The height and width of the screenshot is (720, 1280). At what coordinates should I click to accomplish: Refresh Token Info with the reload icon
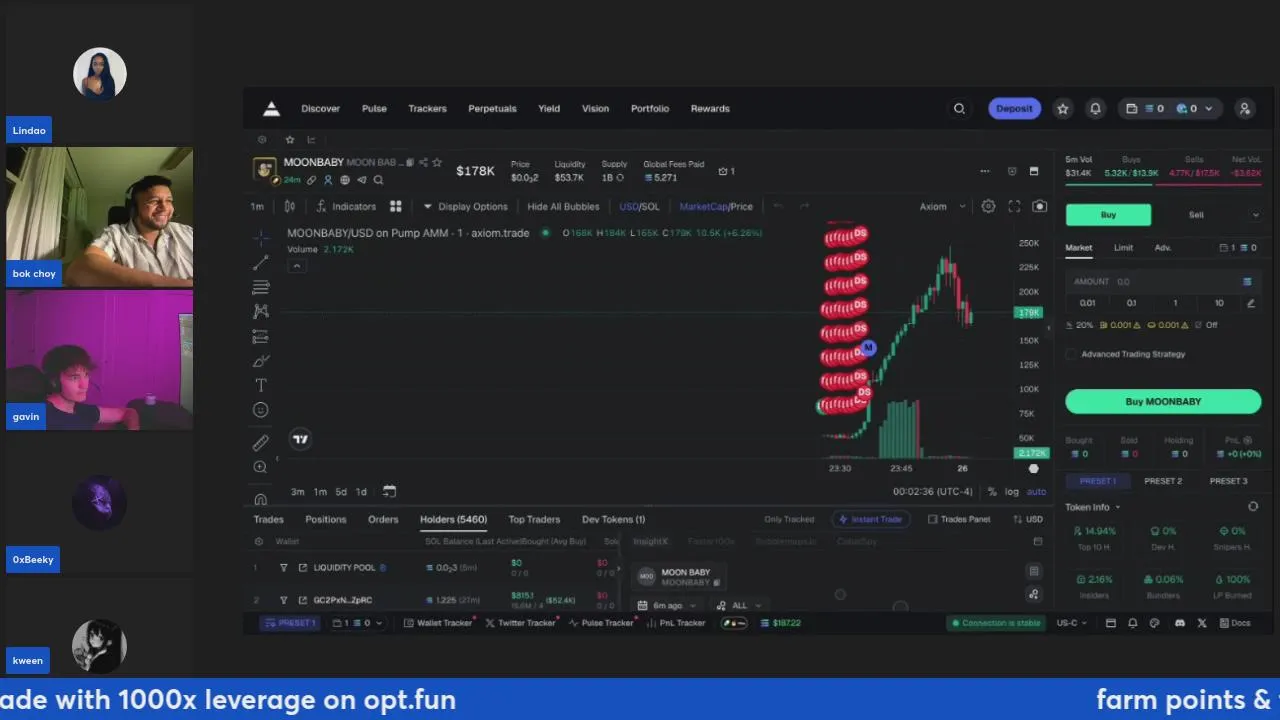click(x=1253, y=507)
